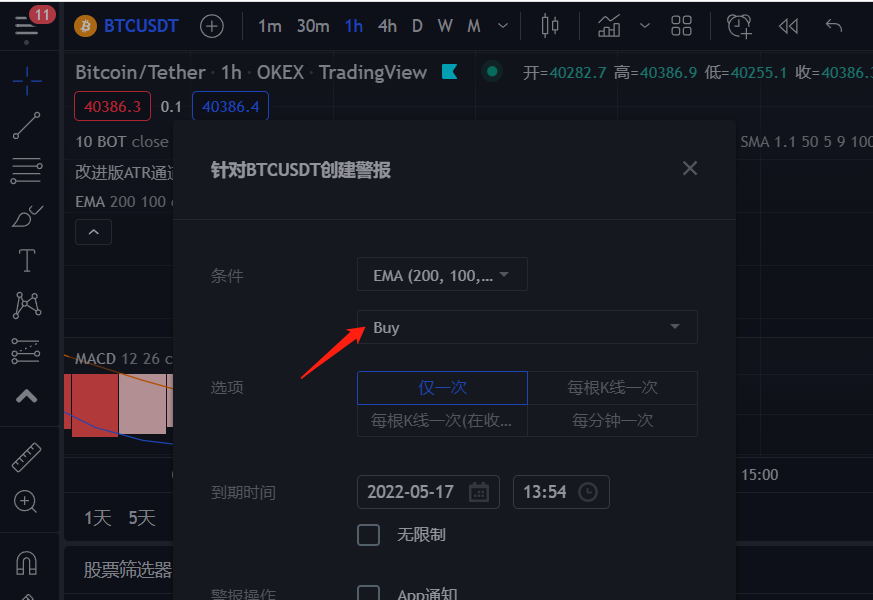Click the blue buy price 40386.4
873x600 pixels.
pyautogui.click(x=230, y=106)
